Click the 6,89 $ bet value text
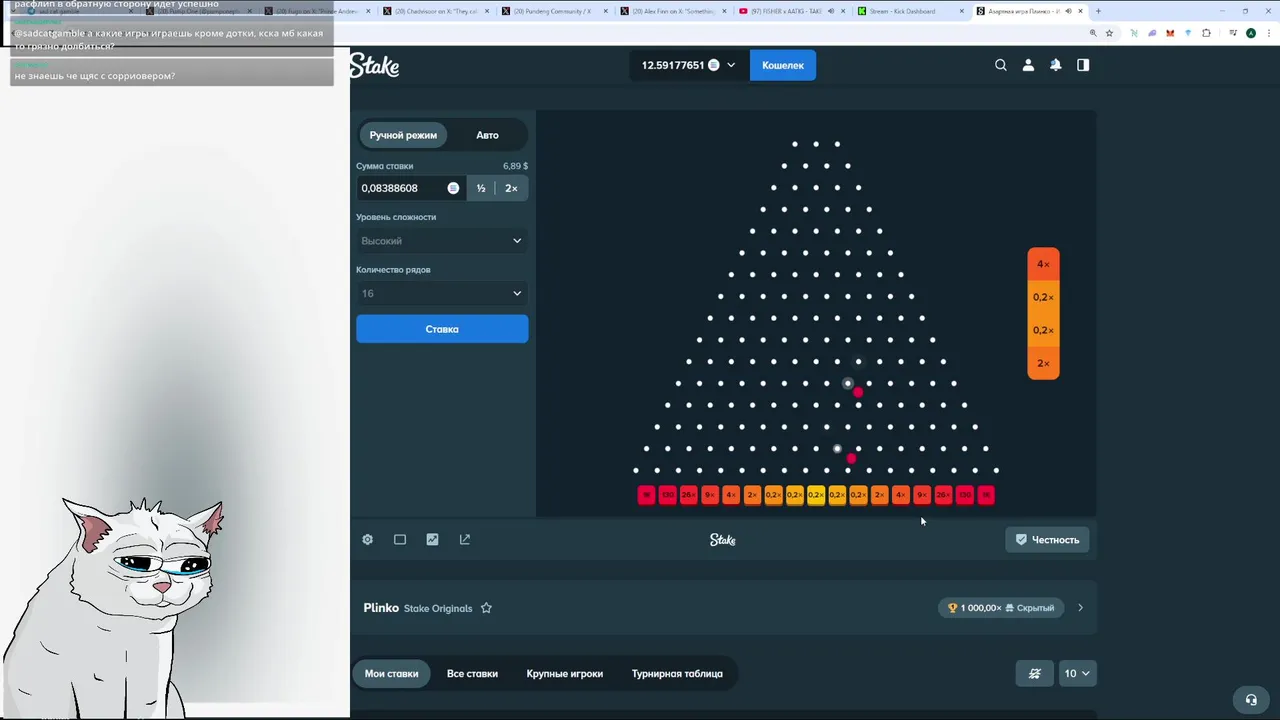This screenshot has height=720, width=1280. pyautogui.click(x=515, y=166)
